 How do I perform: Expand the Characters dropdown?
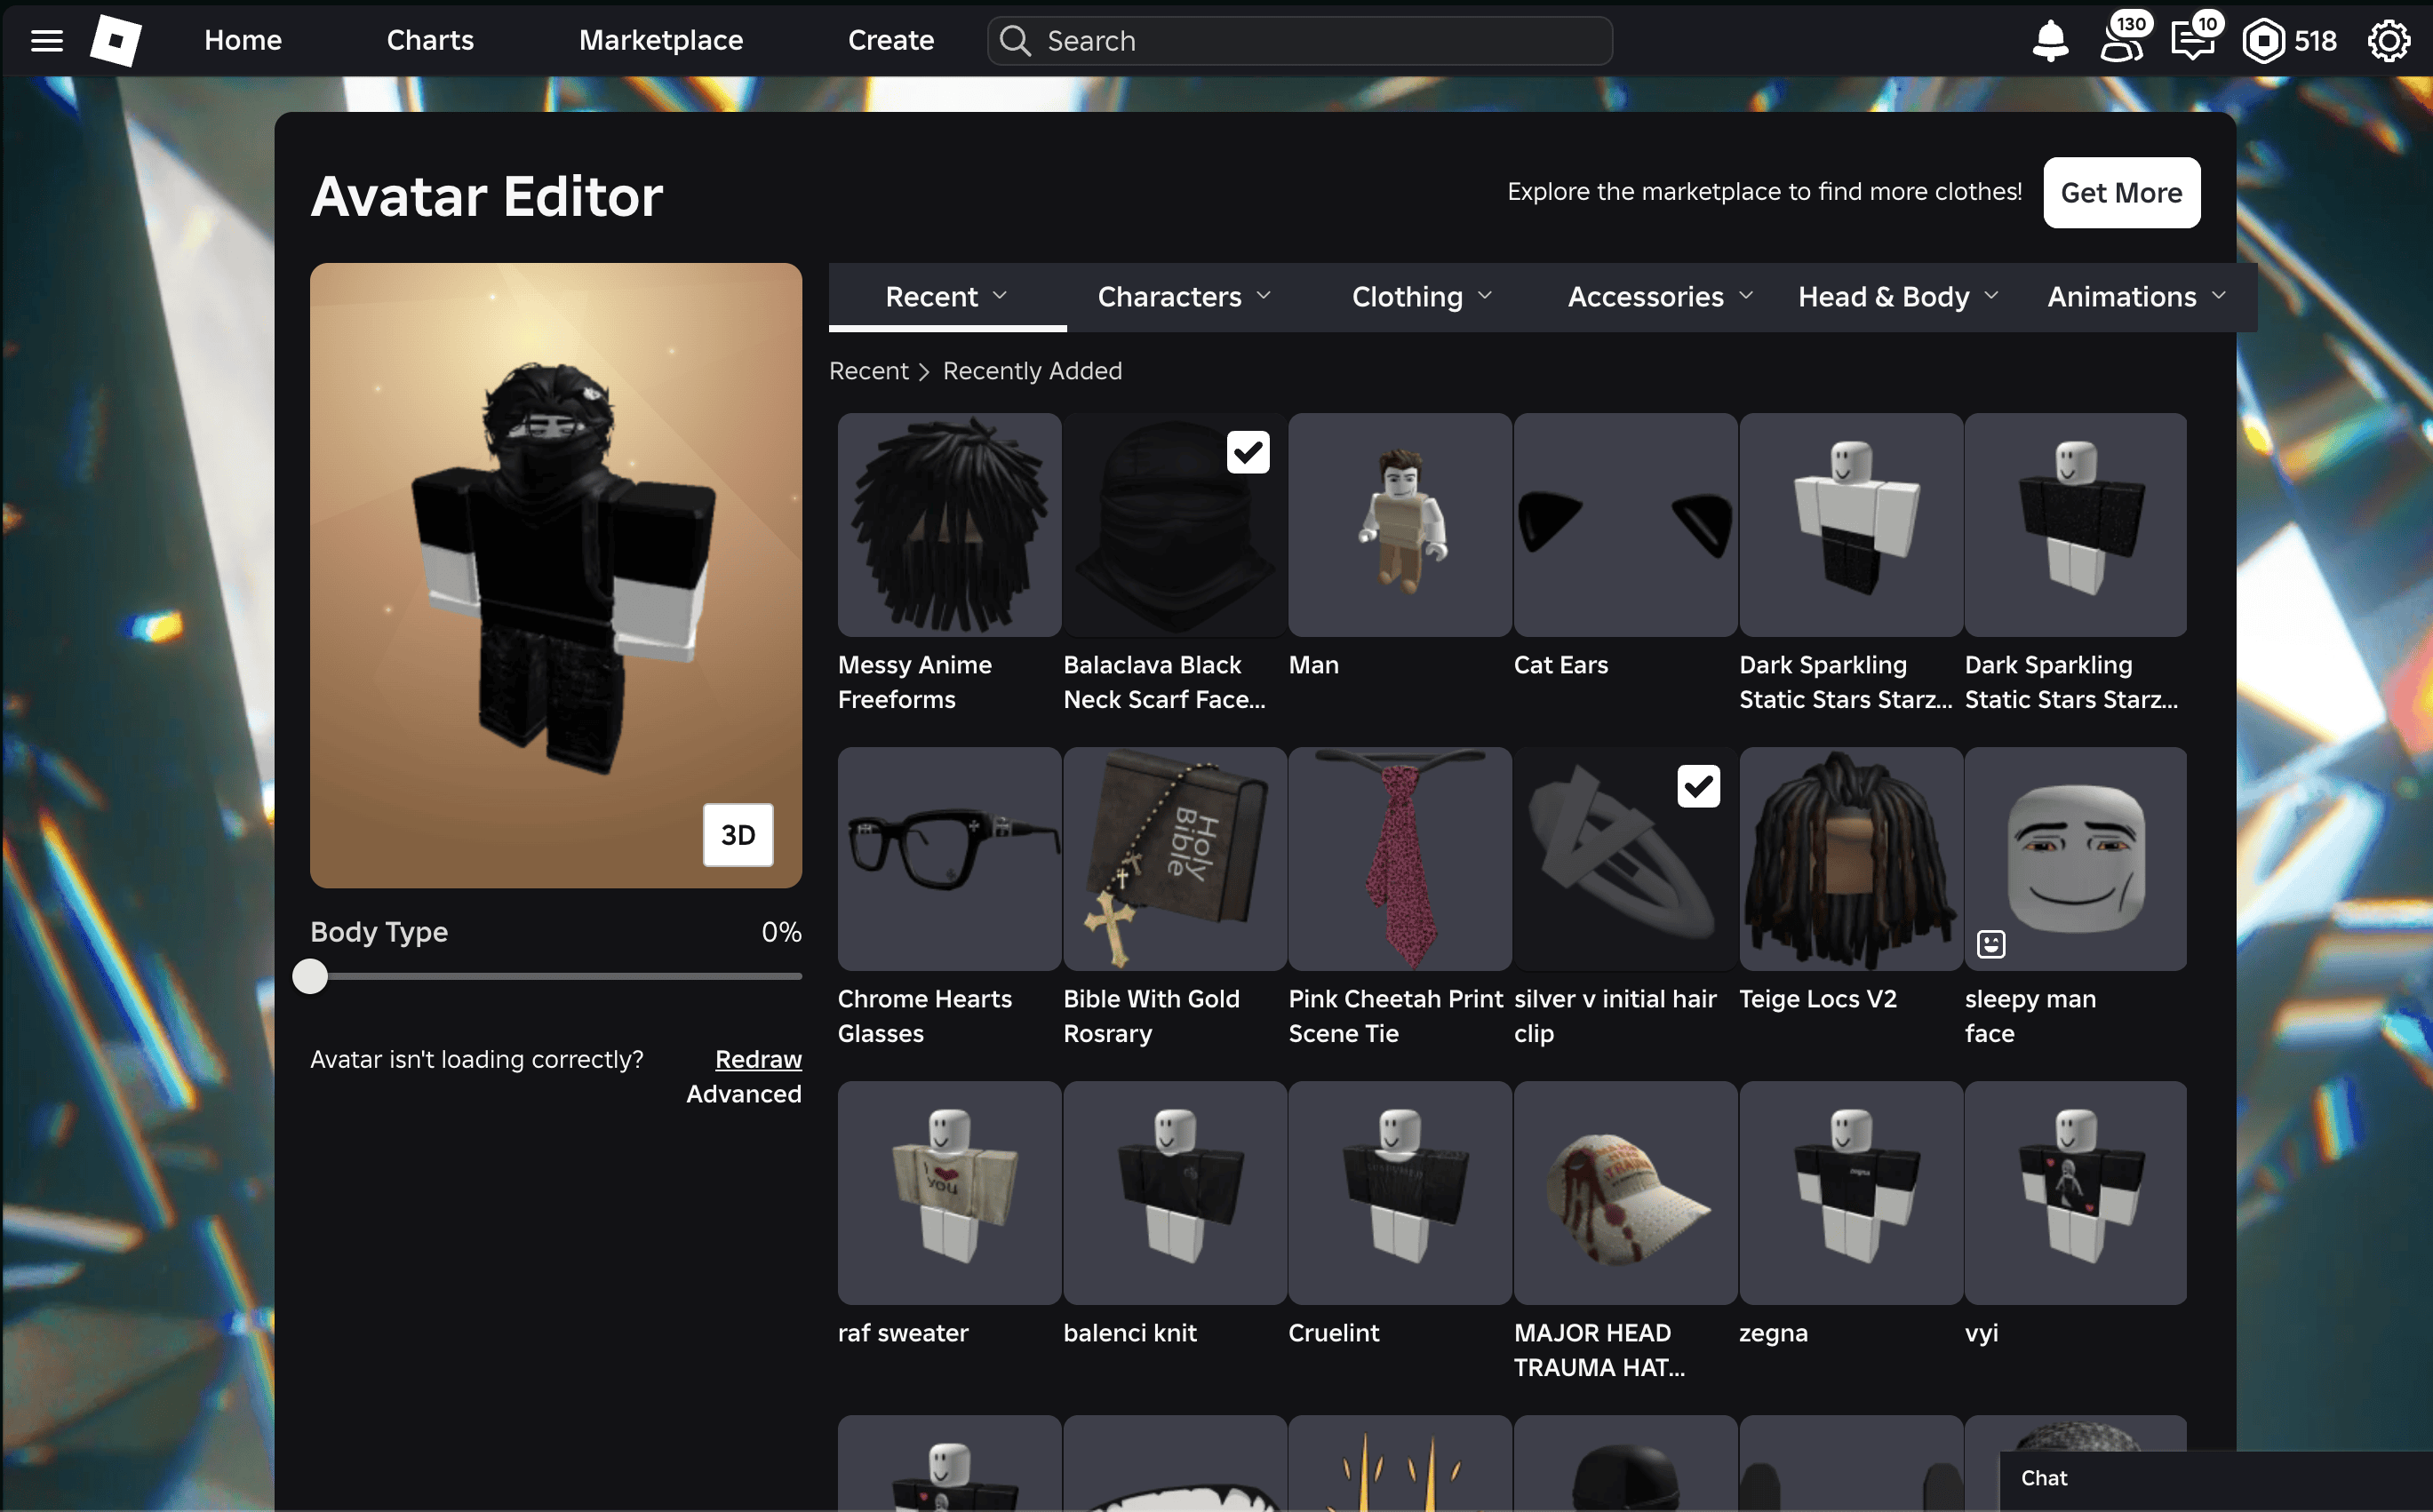point(1184,297)
